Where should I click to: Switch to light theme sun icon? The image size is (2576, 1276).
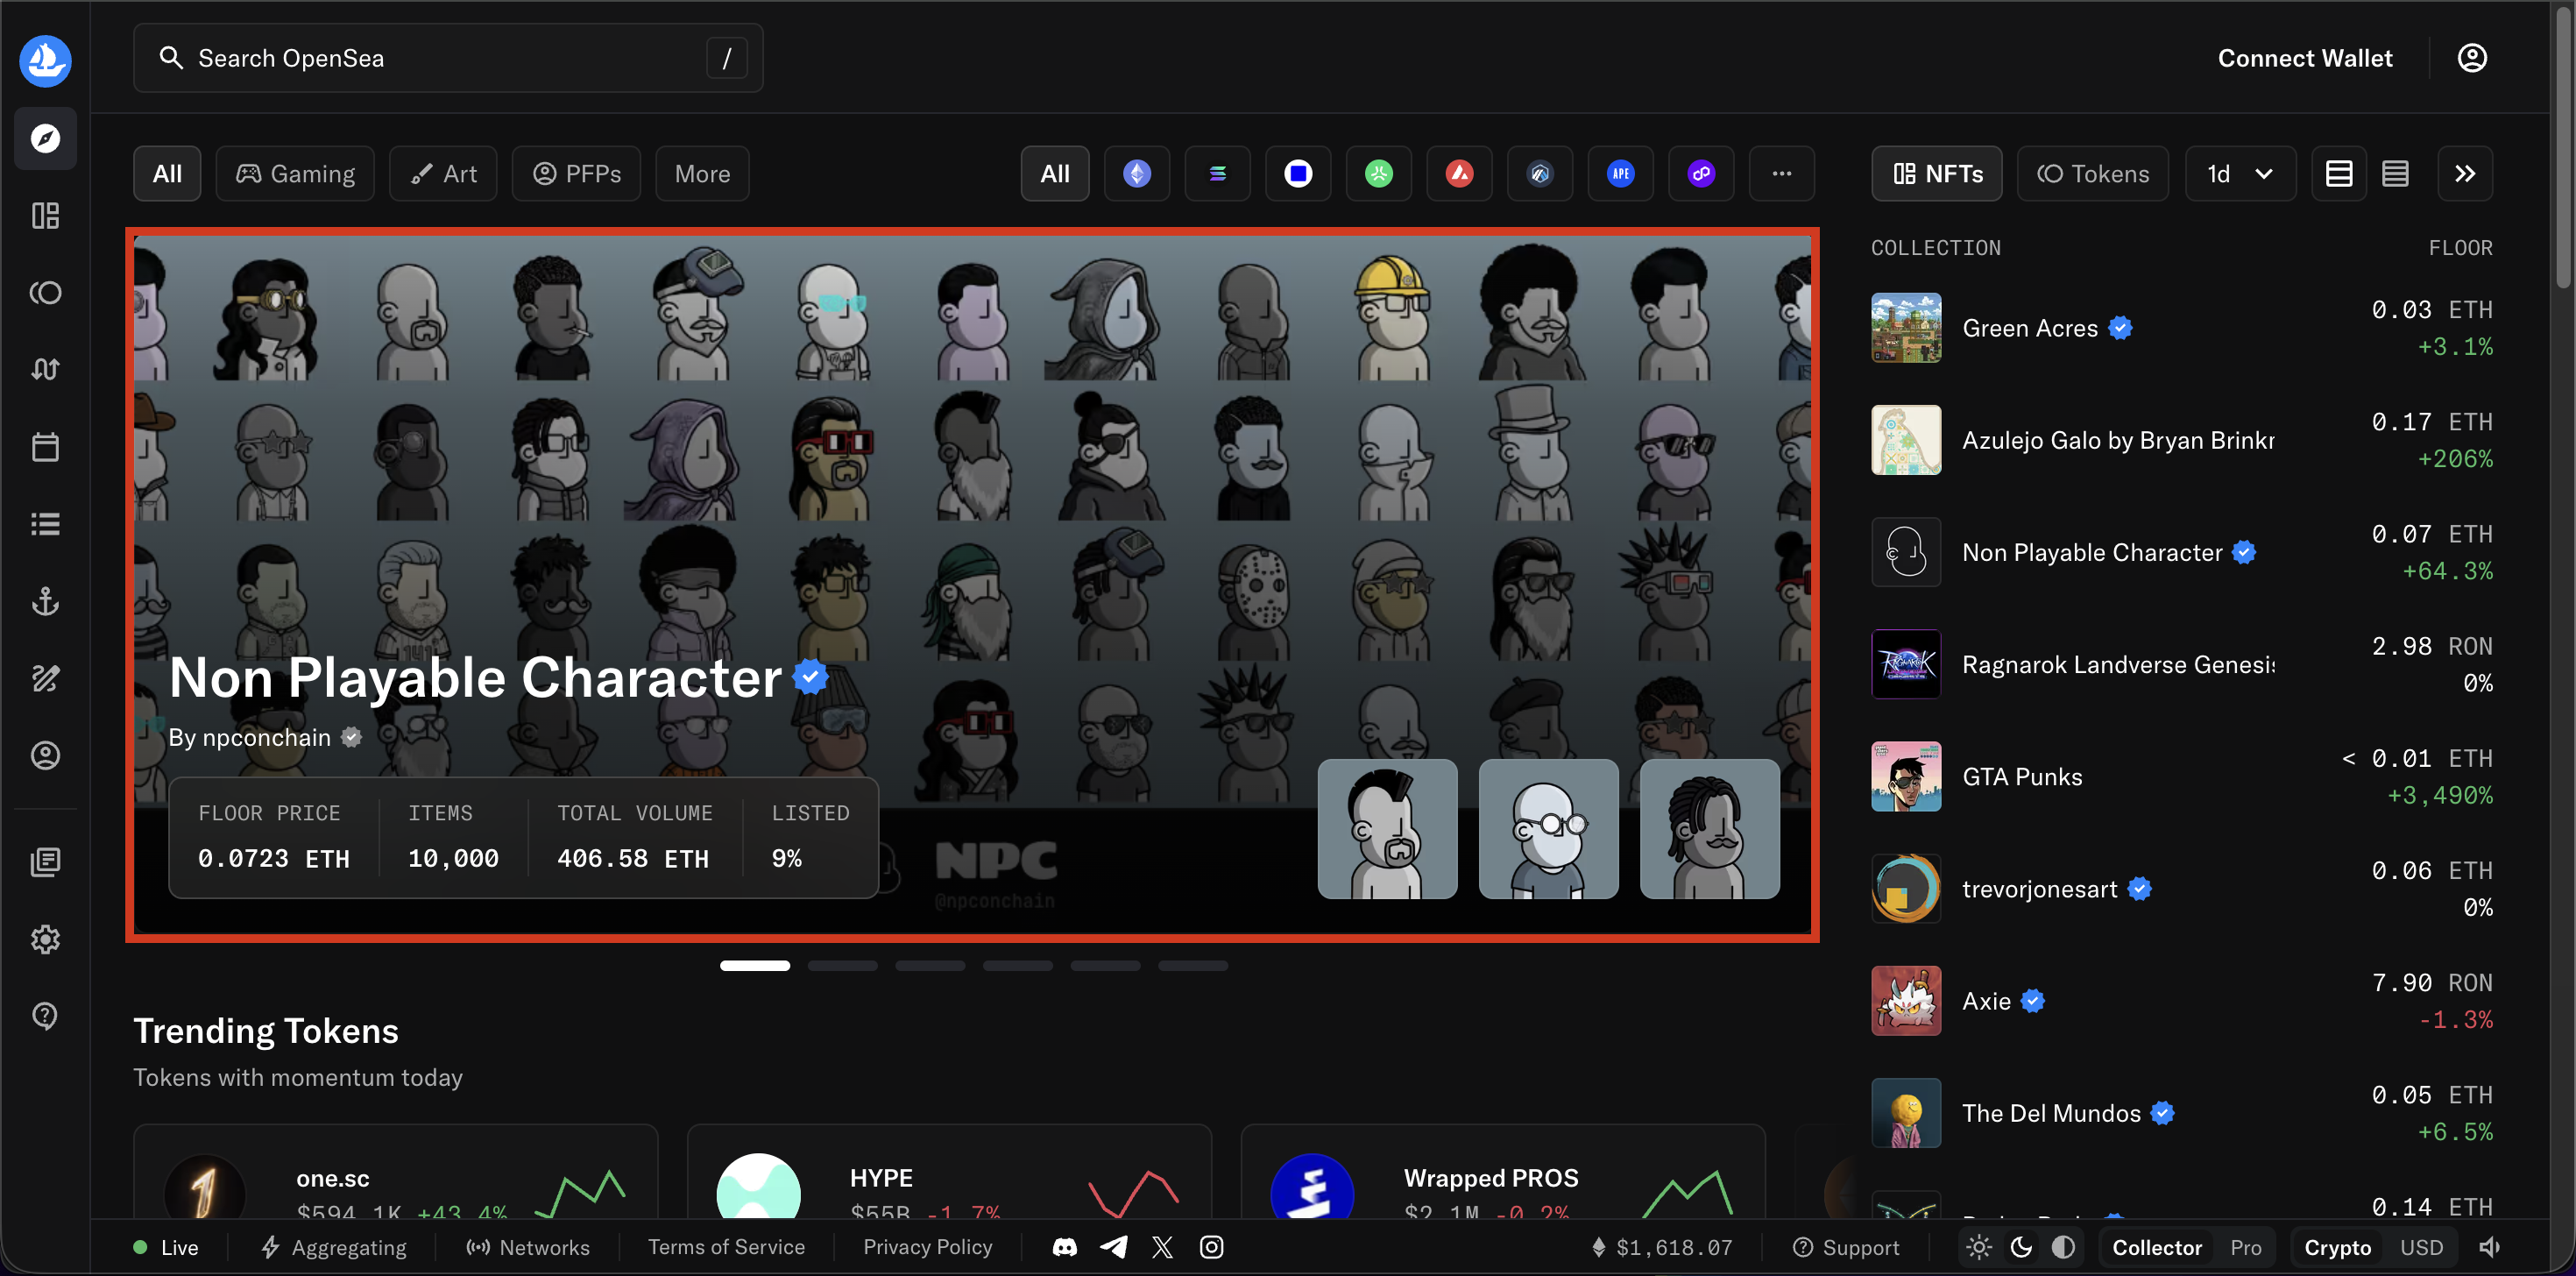(1978, 1247)
